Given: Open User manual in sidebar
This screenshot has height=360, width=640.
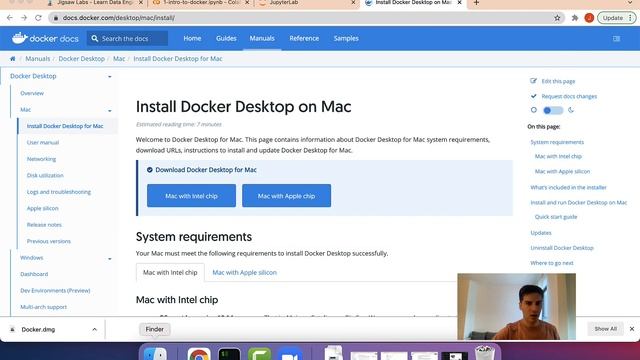Looking at the screenshot, I should (43, 142).
